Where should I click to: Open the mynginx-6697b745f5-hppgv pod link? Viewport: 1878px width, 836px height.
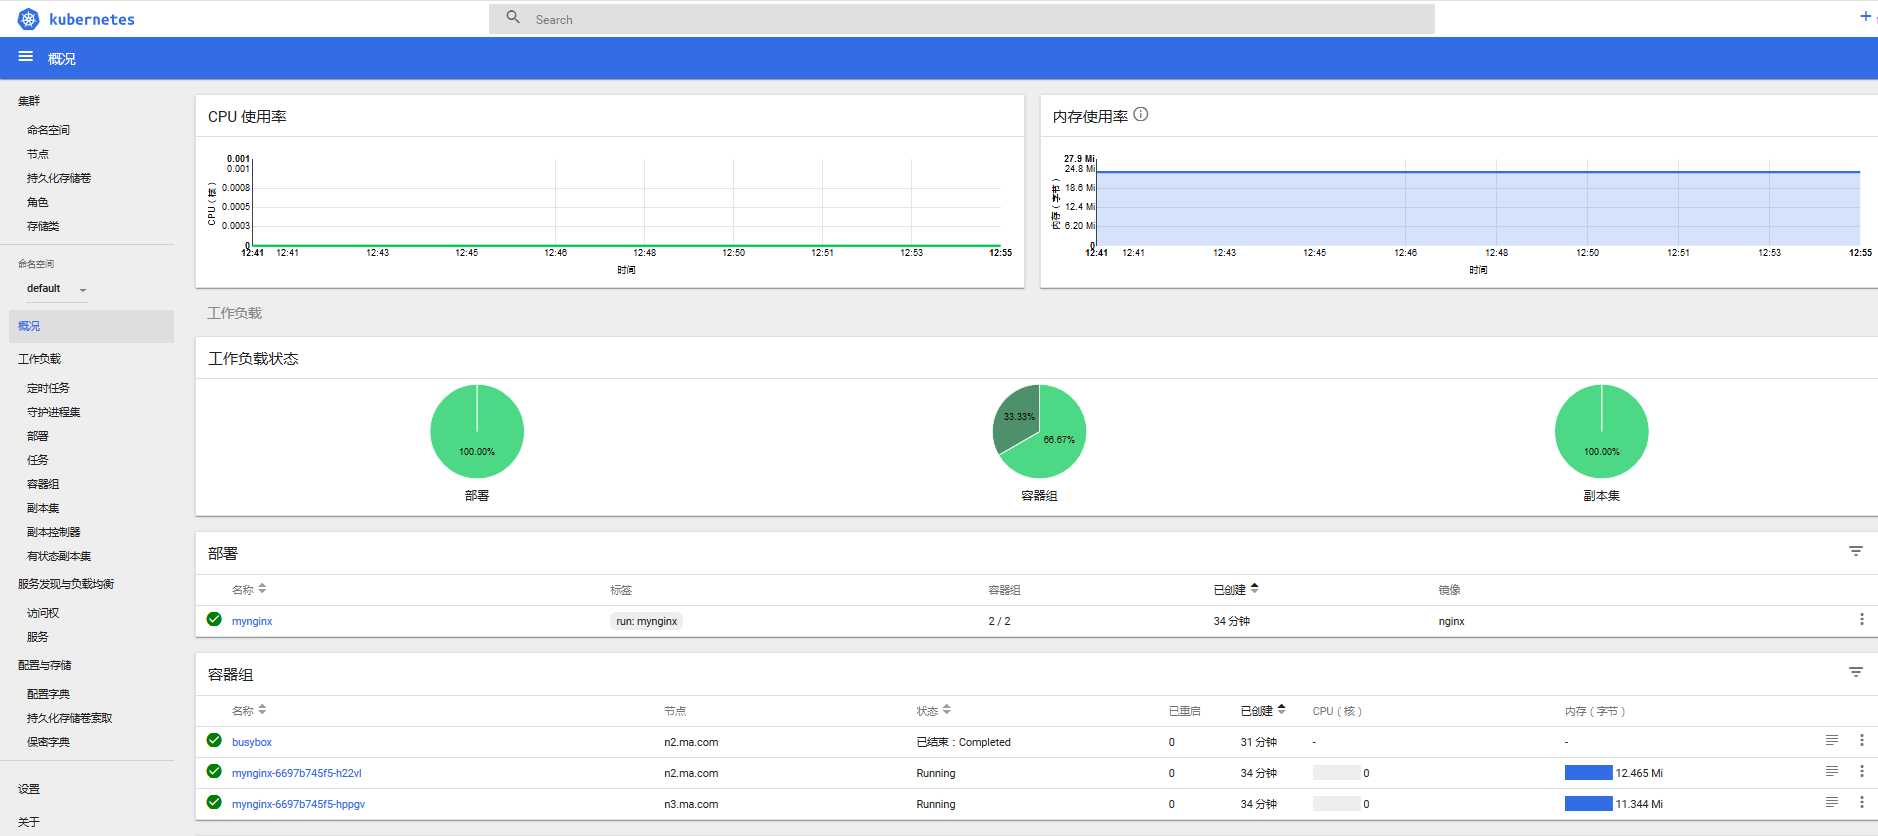(298, 804)
